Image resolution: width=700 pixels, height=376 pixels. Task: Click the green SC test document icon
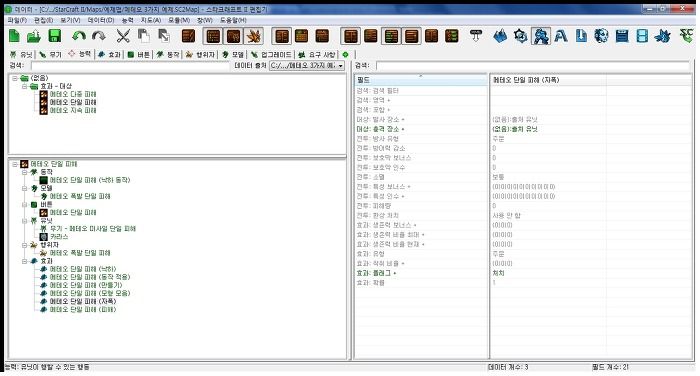coord(687,35)
